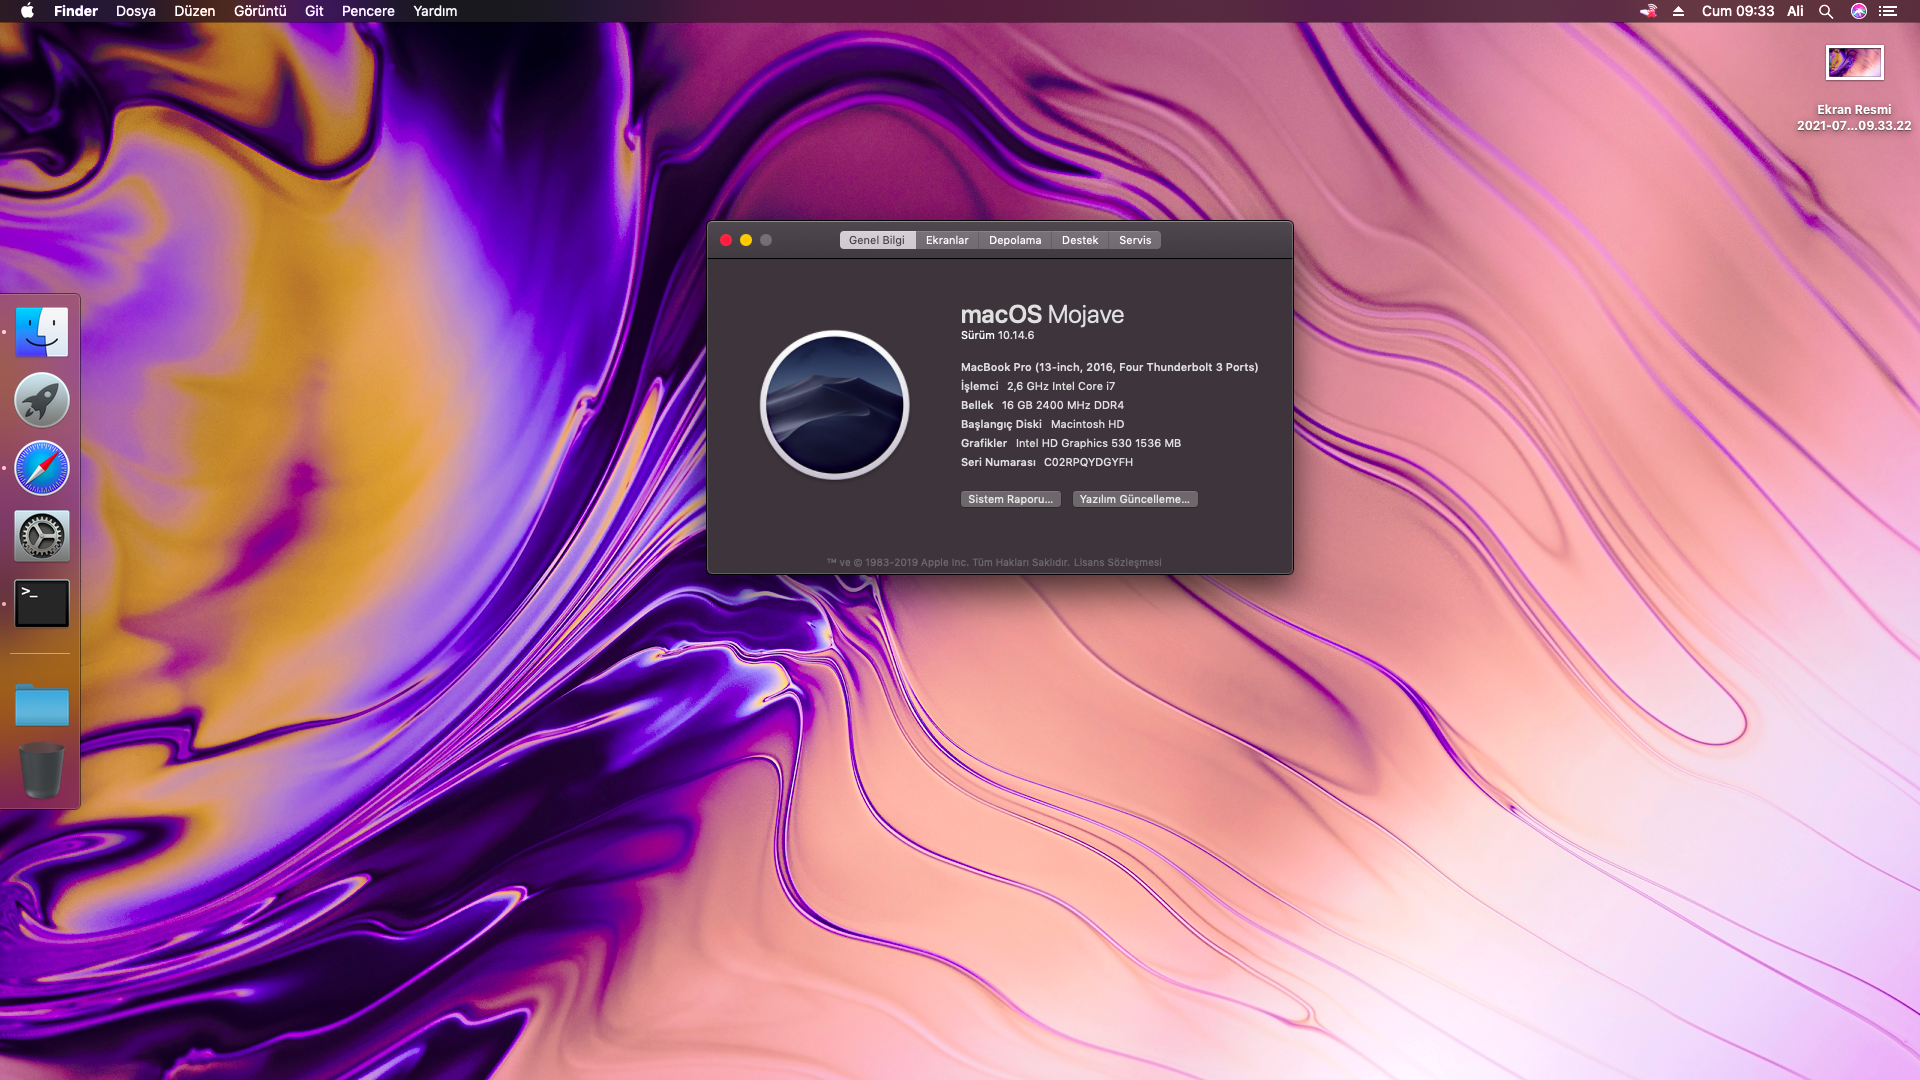Open the Pencere menu
The image size is (1920, 1080).
coord(368,11)
